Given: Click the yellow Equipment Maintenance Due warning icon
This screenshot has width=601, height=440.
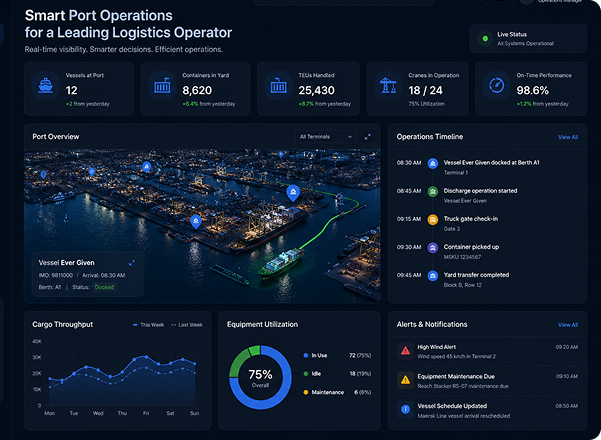Looking at the screenshot, I should pyautogui.click(x=405, y=380).
